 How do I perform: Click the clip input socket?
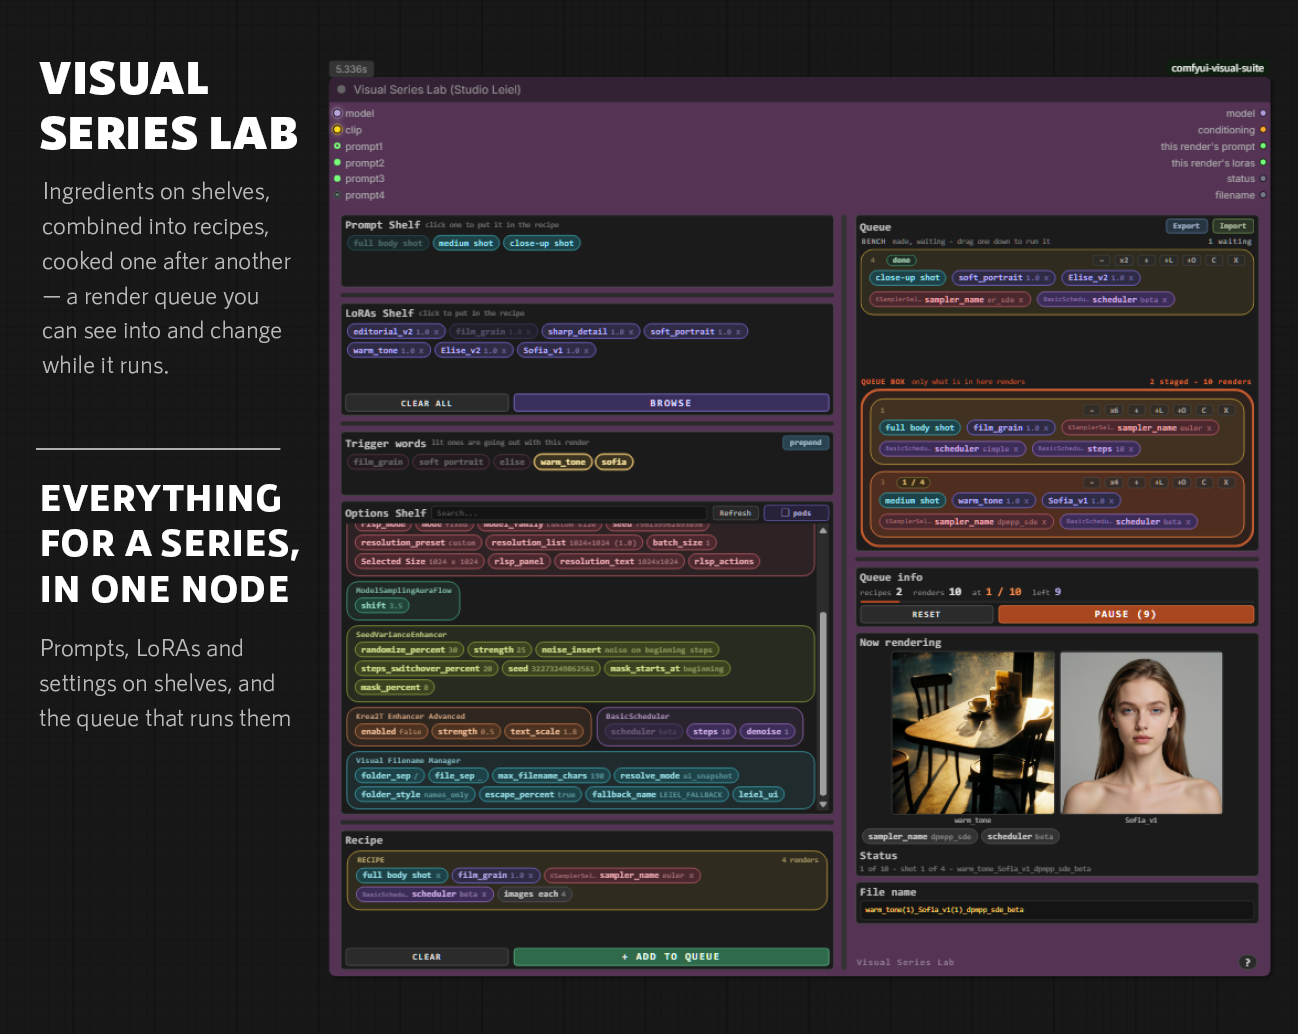click(337, 130)
